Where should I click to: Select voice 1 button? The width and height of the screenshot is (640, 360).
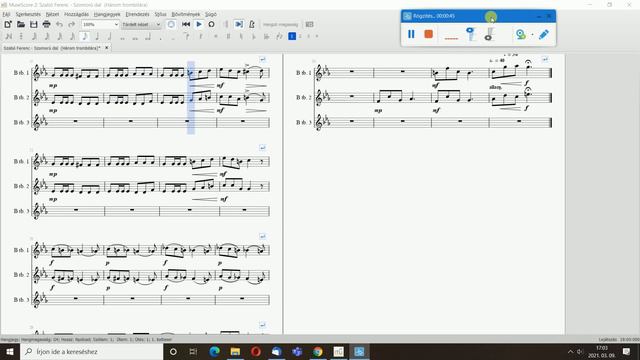point(292,36)
